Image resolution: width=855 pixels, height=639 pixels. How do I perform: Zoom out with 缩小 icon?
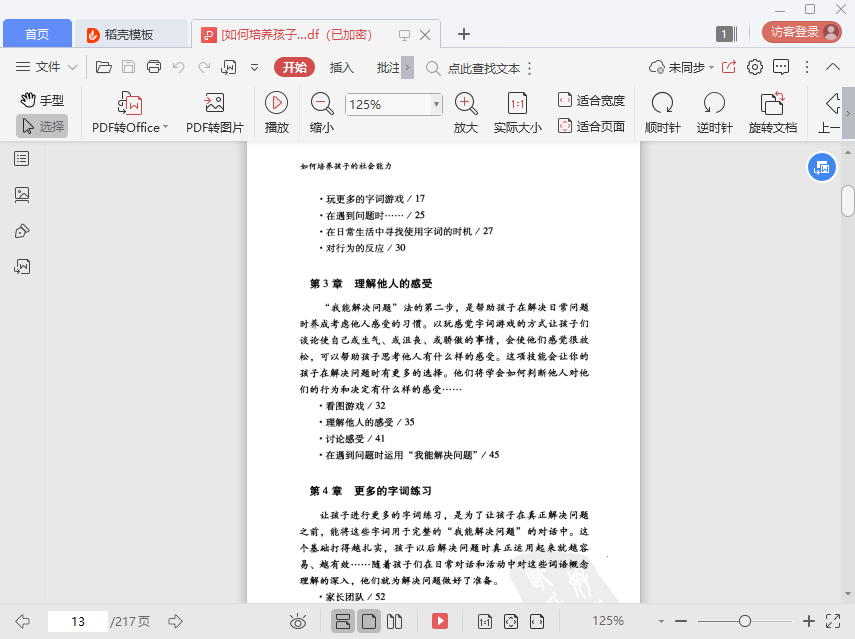coord(322,113)
